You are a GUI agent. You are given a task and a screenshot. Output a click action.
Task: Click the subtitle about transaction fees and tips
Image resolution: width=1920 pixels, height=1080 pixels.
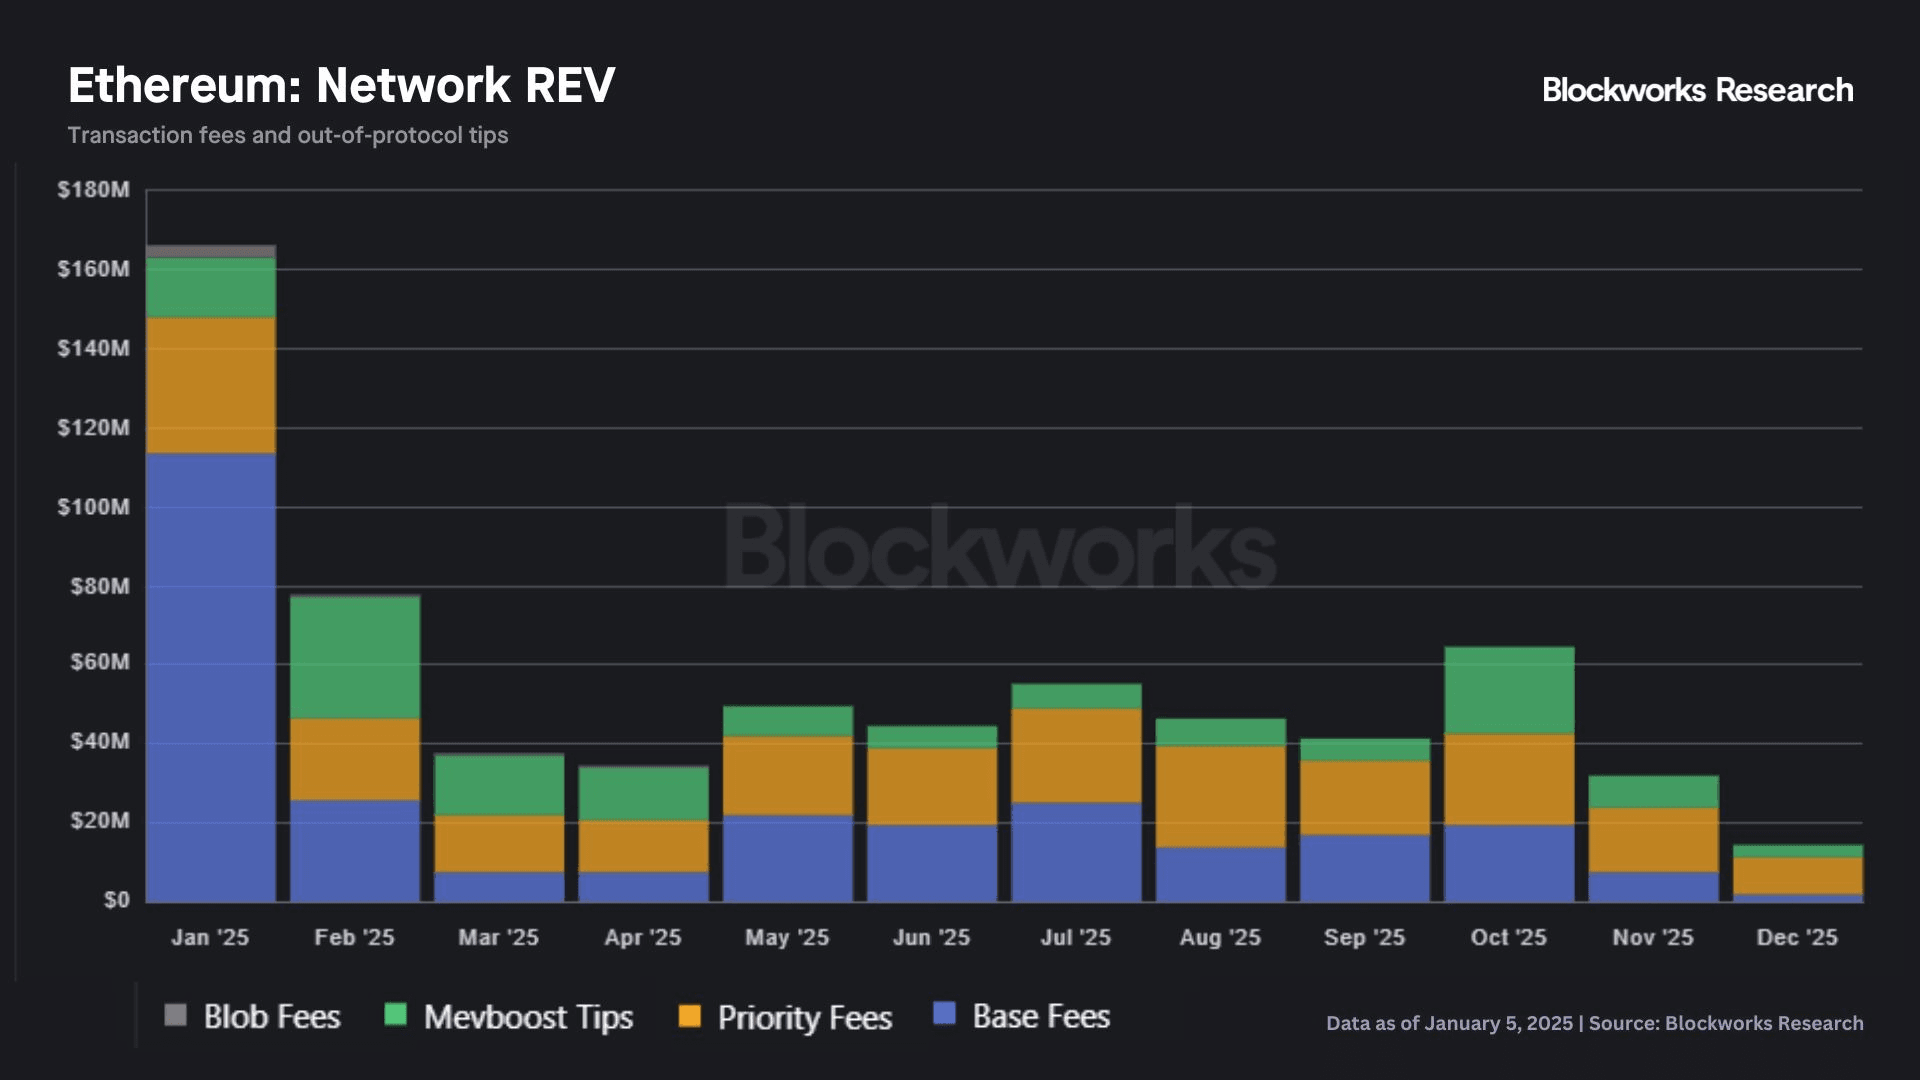click(288, 135)
